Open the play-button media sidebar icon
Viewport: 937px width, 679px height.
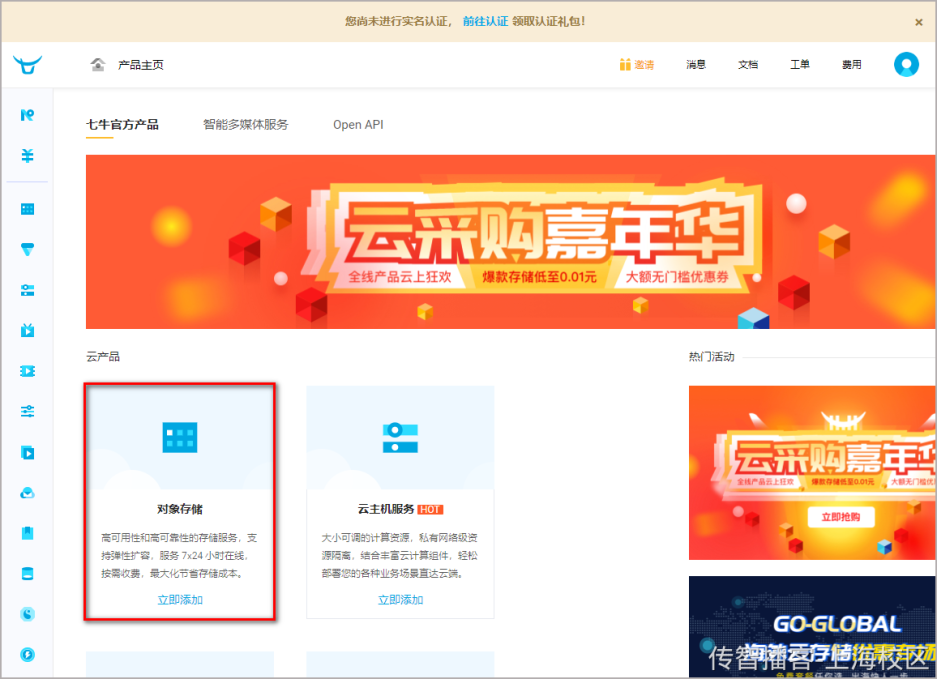tap(27, 452)
